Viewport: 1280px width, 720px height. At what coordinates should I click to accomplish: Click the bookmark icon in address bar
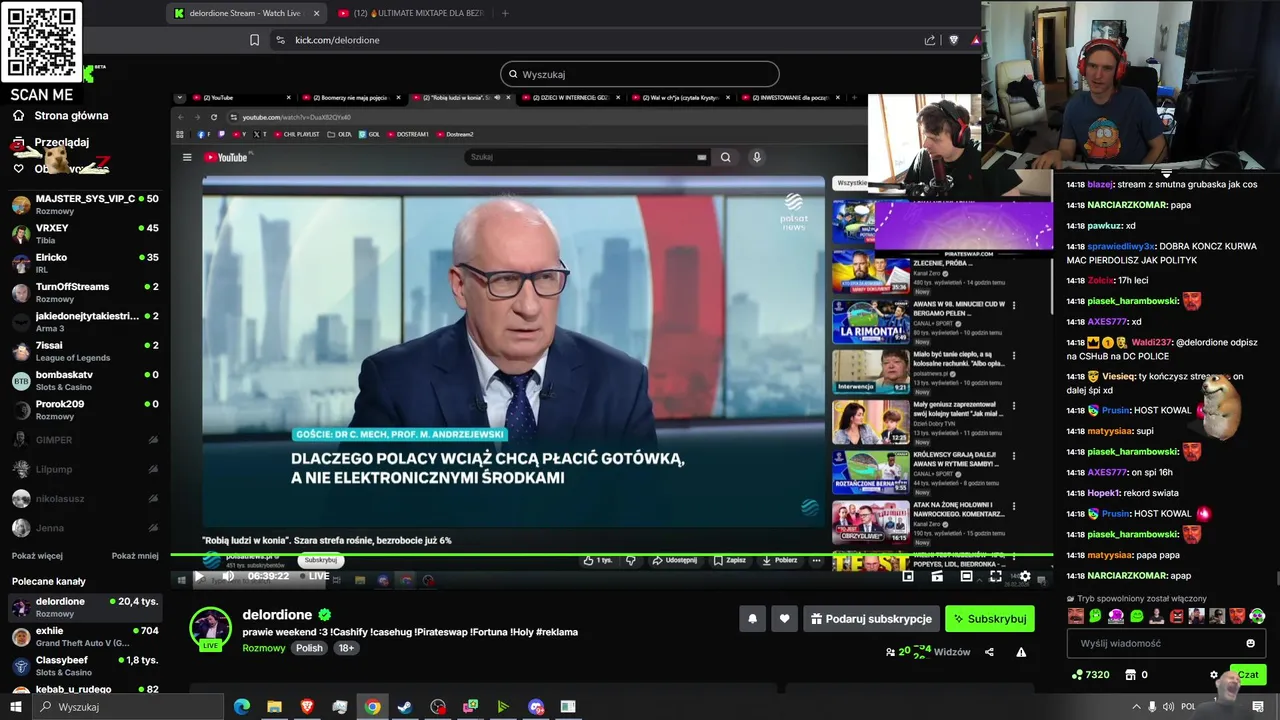[254, 40]
